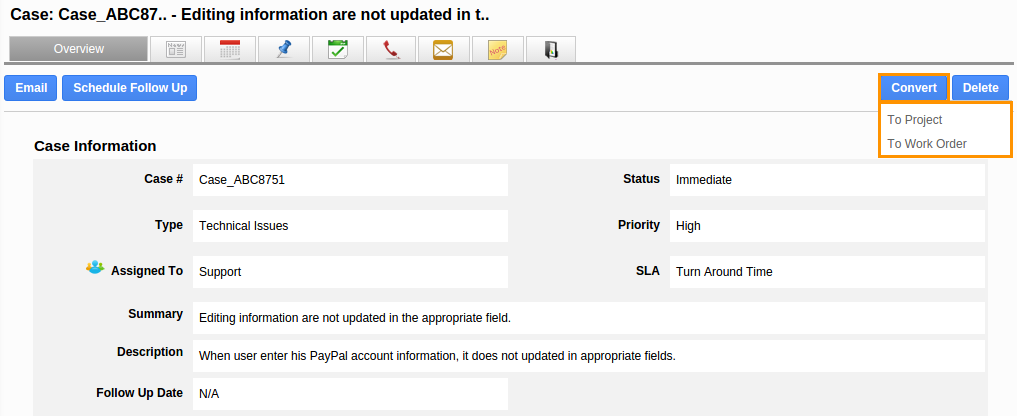Open the Emails envelope tab
The image size is (1017, 416).
[444, 49]
